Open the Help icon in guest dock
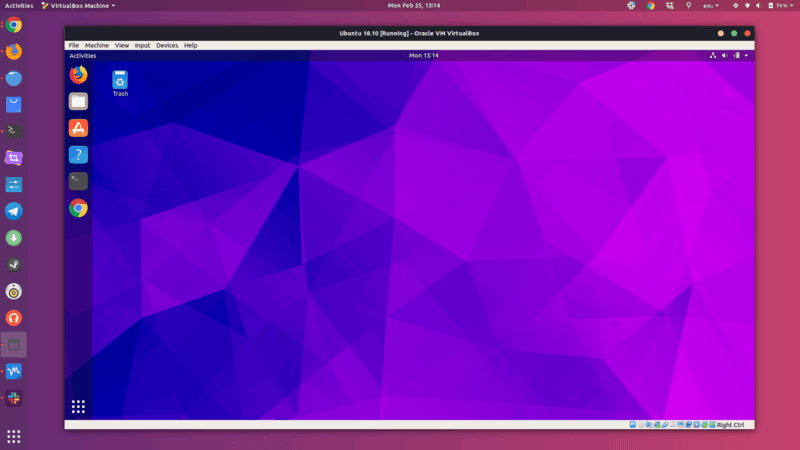Image resolution: width=800 pixels, height=450 pixels. [x=78, y=155]
